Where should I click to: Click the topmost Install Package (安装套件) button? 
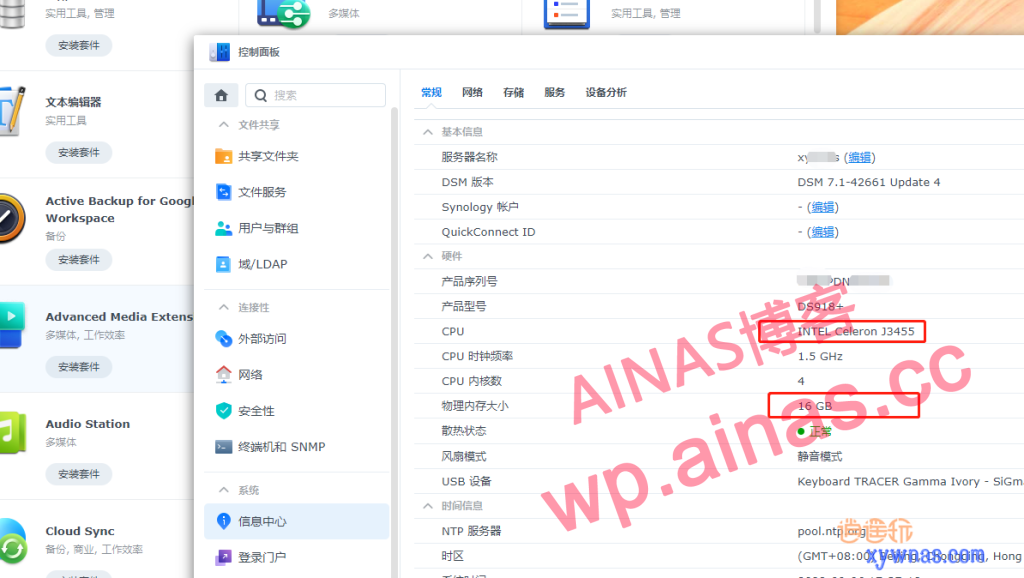79,45
